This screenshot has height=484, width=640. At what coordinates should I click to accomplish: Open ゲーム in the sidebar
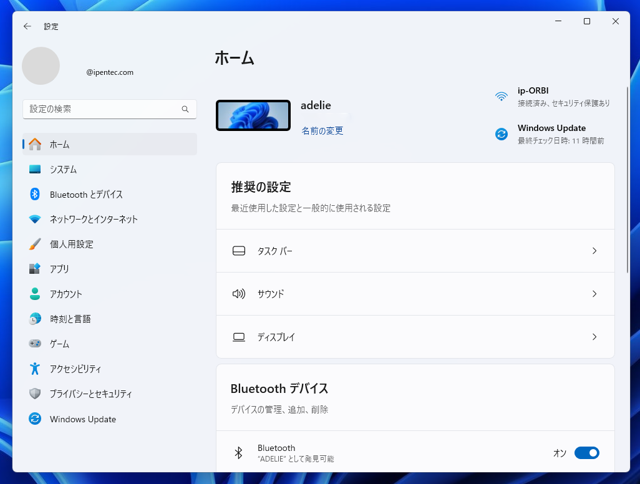click(110, 344)
